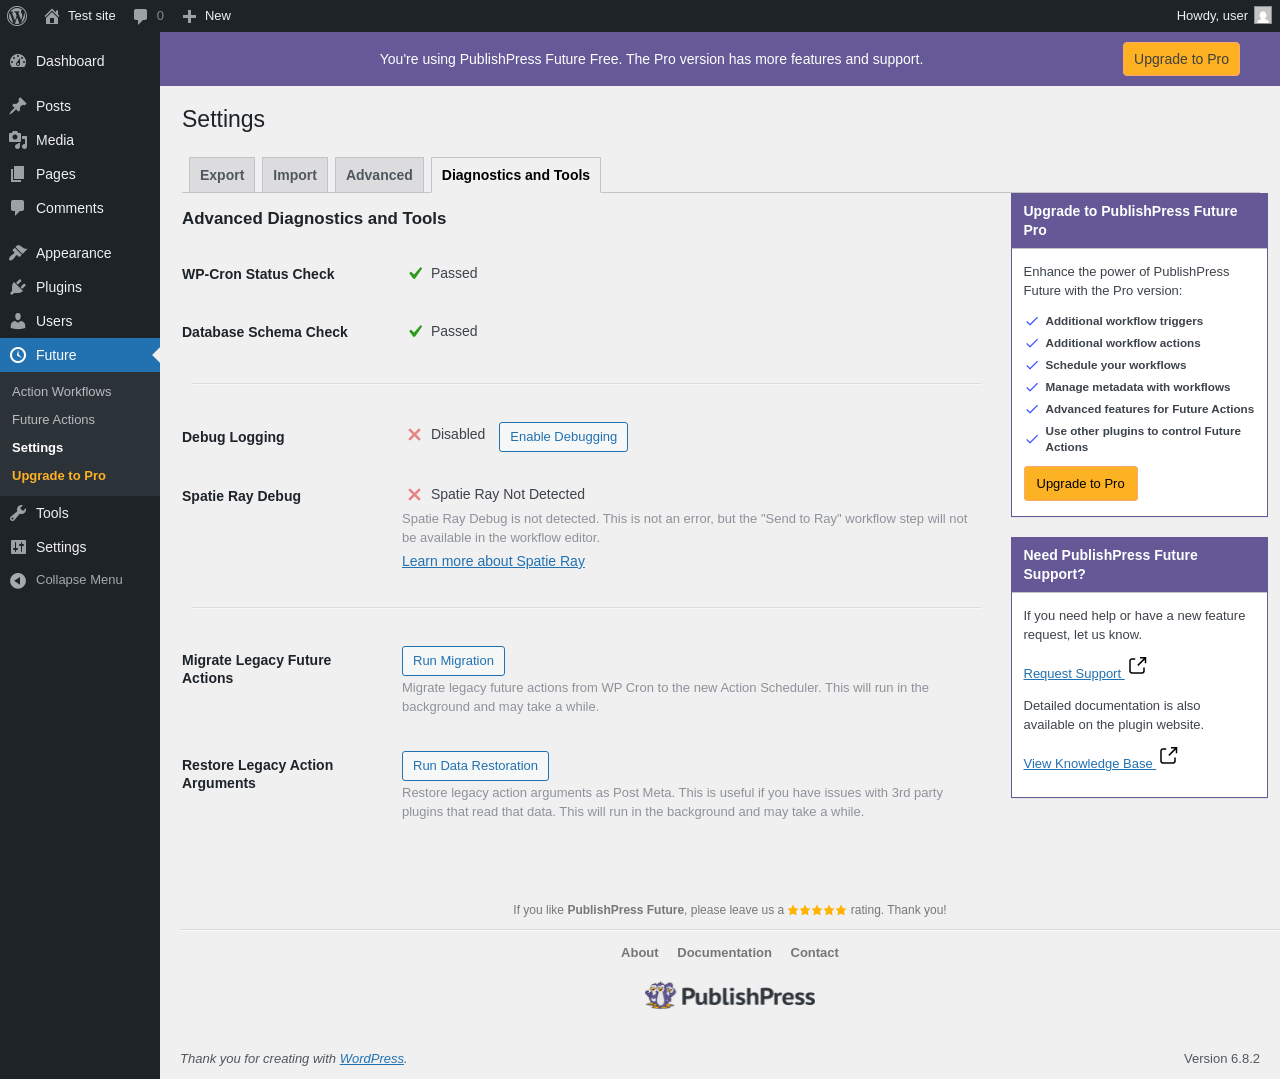This screenshot has width=1280, height=1079.
Task: Click the Pages icon in sidebar
Action: click(18, 174)
